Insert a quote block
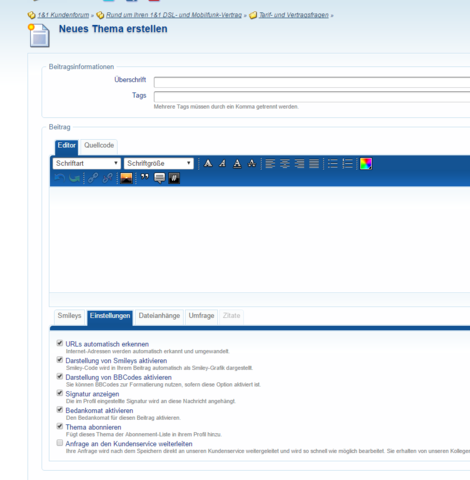Image resolution: width=470 pixels, height=480 pixels. [145, 178]
